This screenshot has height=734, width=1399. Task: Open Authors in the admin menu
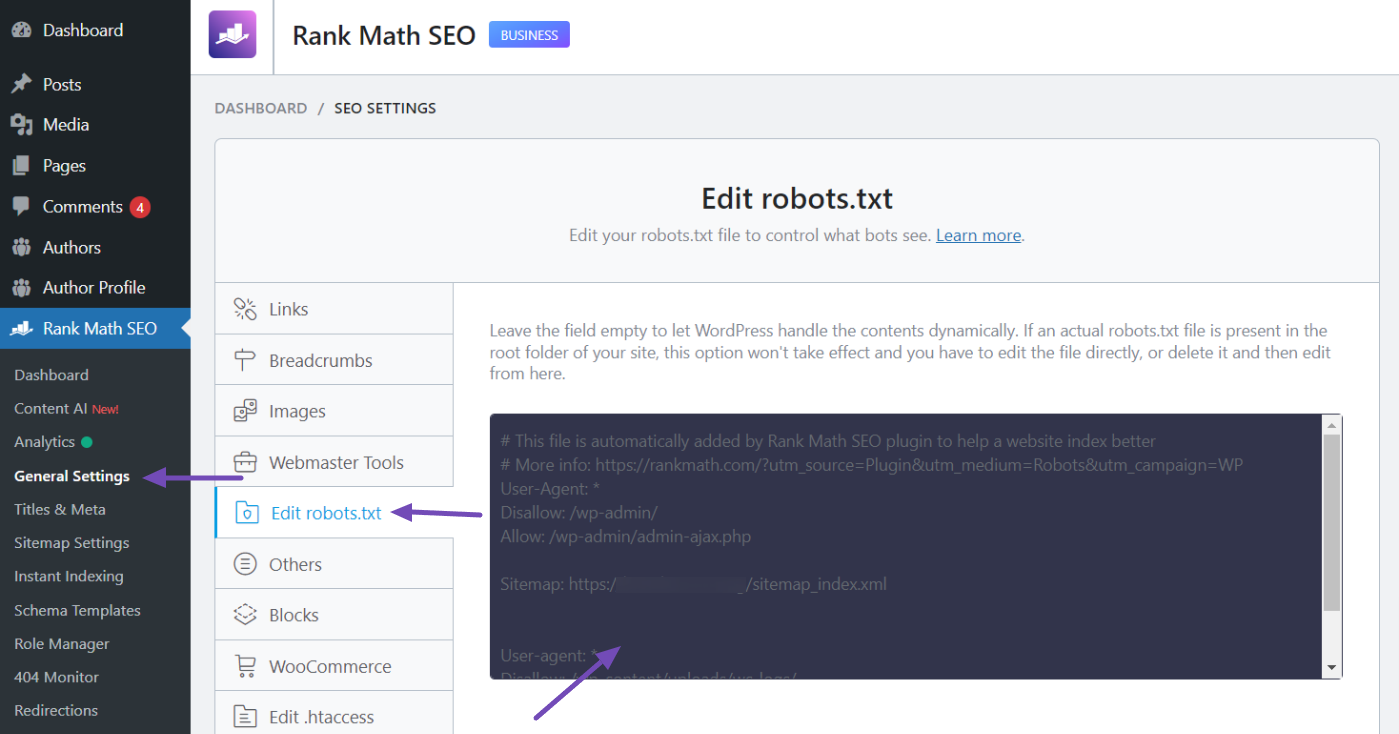[x=95, y=247]
